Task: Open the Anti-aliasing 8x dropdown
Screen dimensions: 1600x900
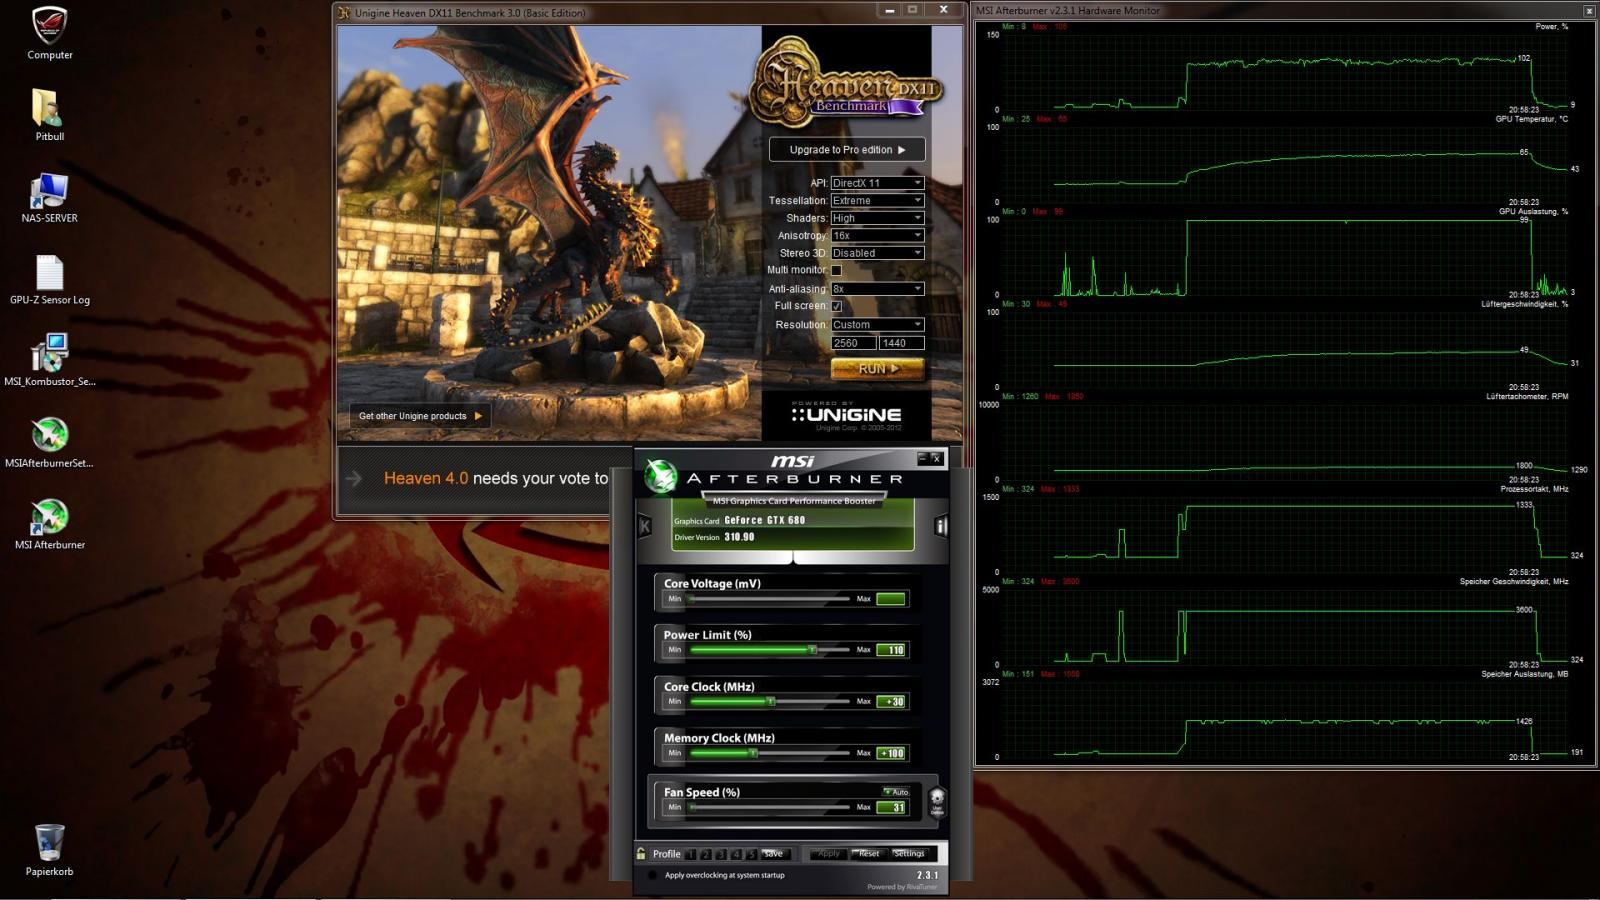Action: point(877,289)
